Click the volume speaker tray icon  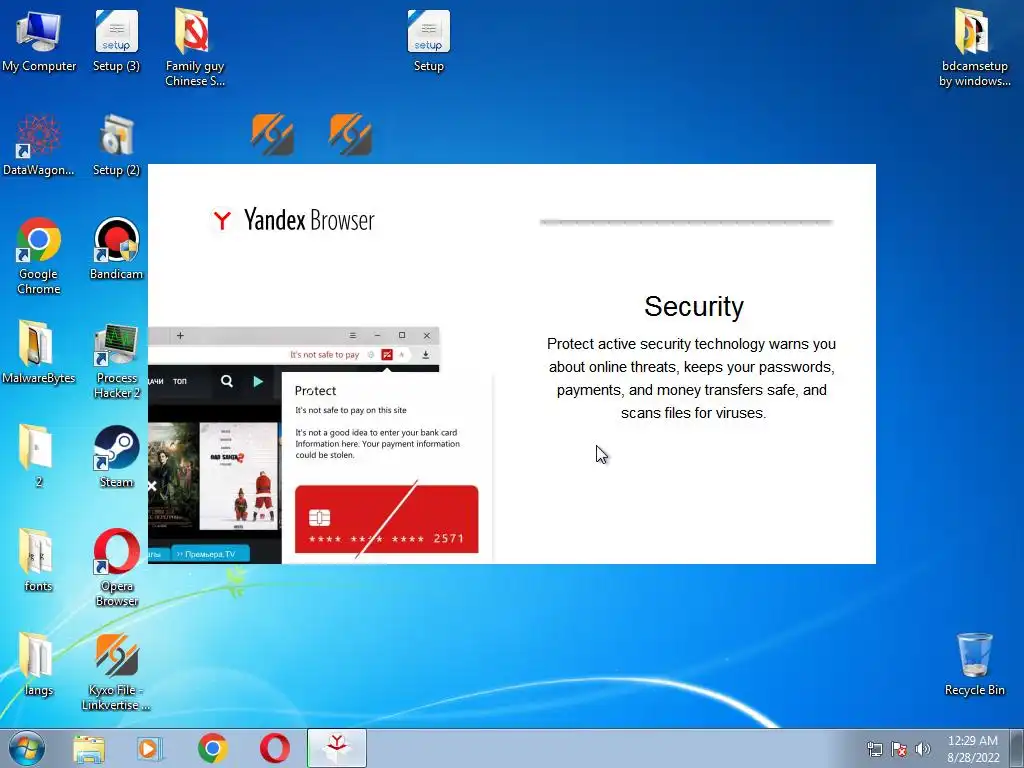923,749
